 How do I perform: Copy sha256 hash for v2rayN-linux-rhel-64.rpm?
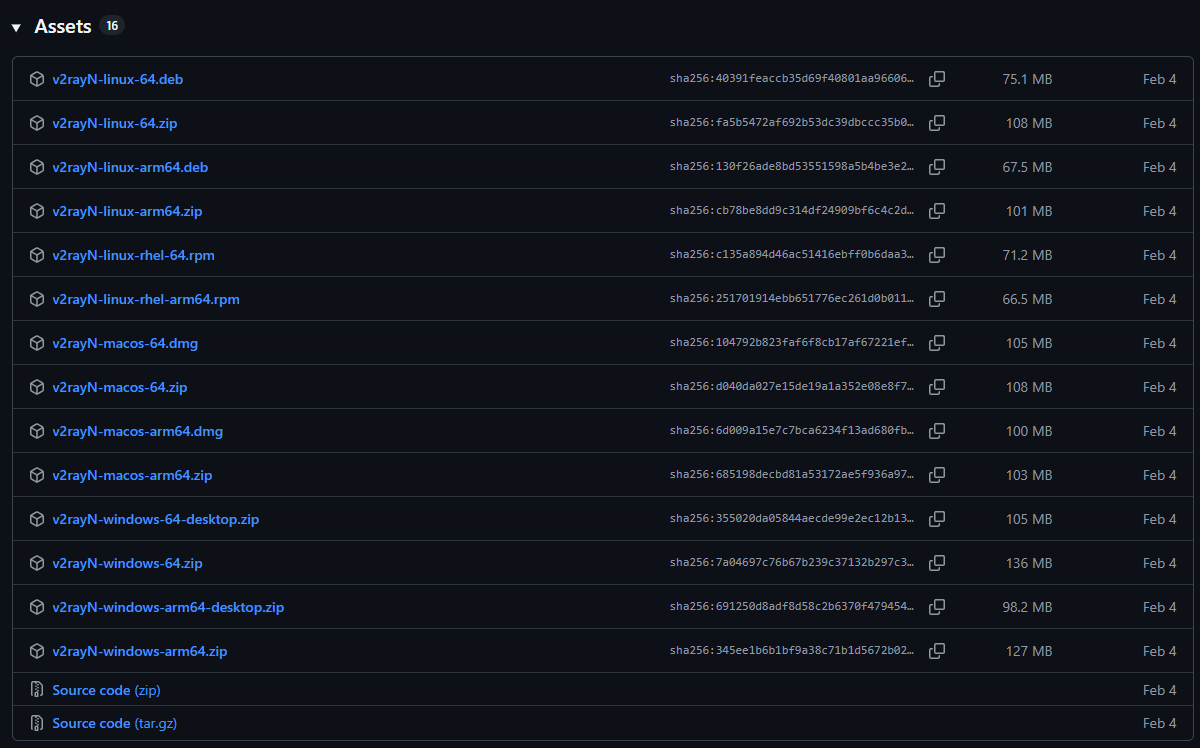click(x=937, y=255)
